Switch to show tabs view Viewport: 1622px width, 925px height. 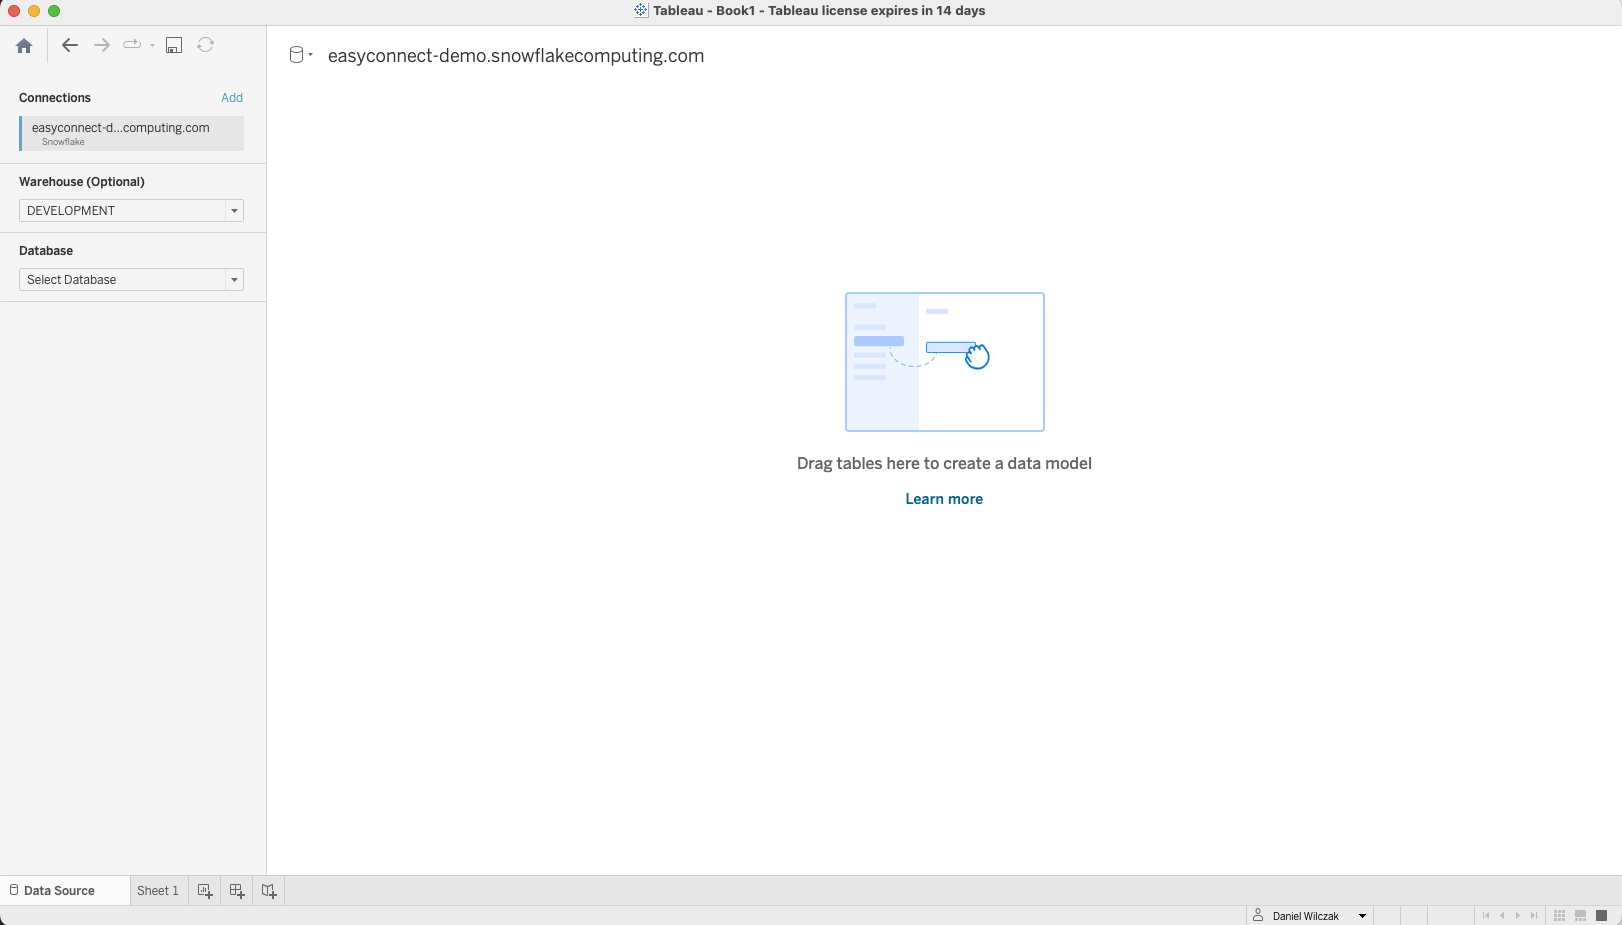coord(1601,916)
